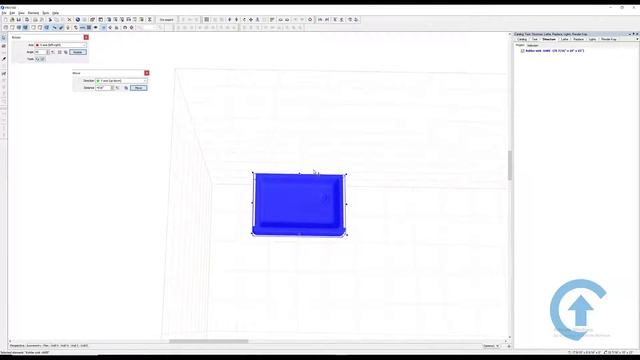Open the side panel tab overflow arrow
The image size is (640, 360).
pyautogui.click(x=637, y=39)
